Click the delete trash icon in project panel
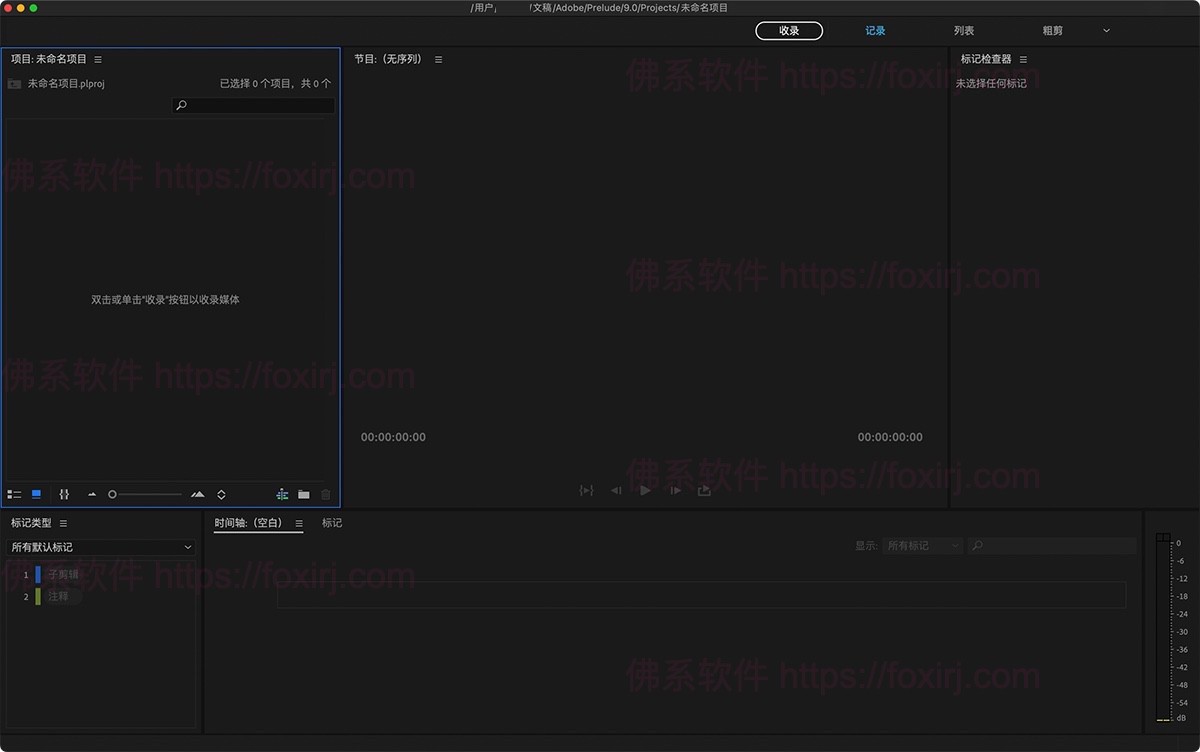This screenshot has height=752, width=1200. coord(326,494)
